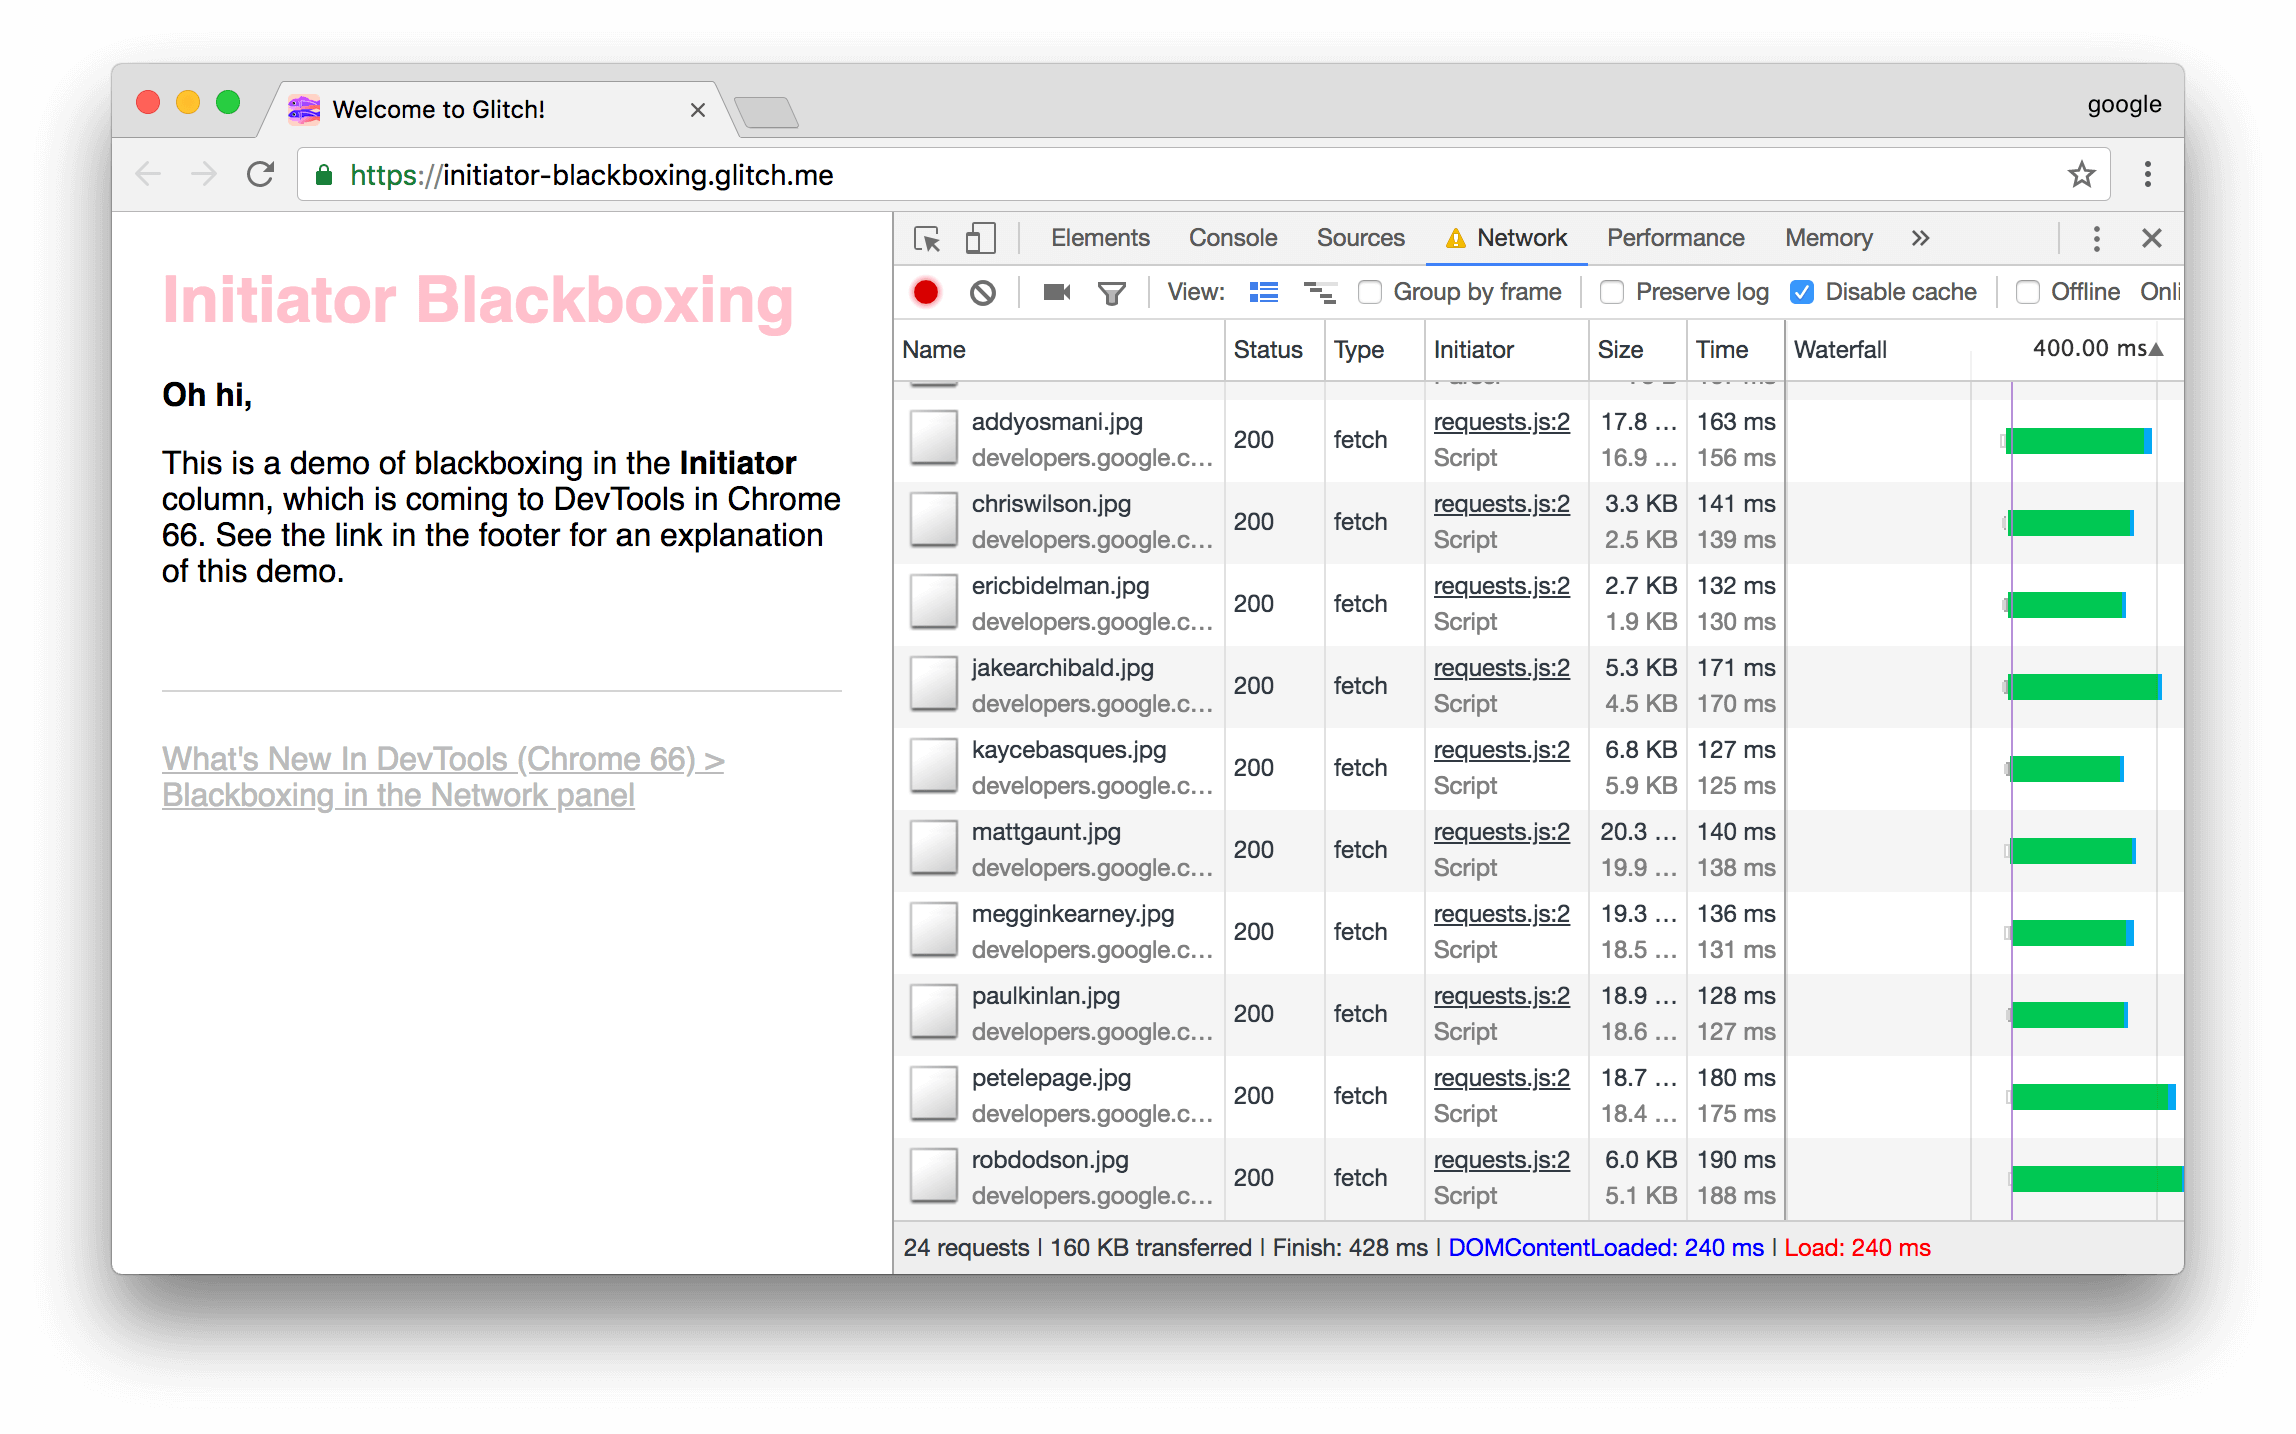This screenshot has width=2296, height=1434.
Task: Click requests.js:2 initiator link for addyosmani.jpg
Action: pos(1501,422)
